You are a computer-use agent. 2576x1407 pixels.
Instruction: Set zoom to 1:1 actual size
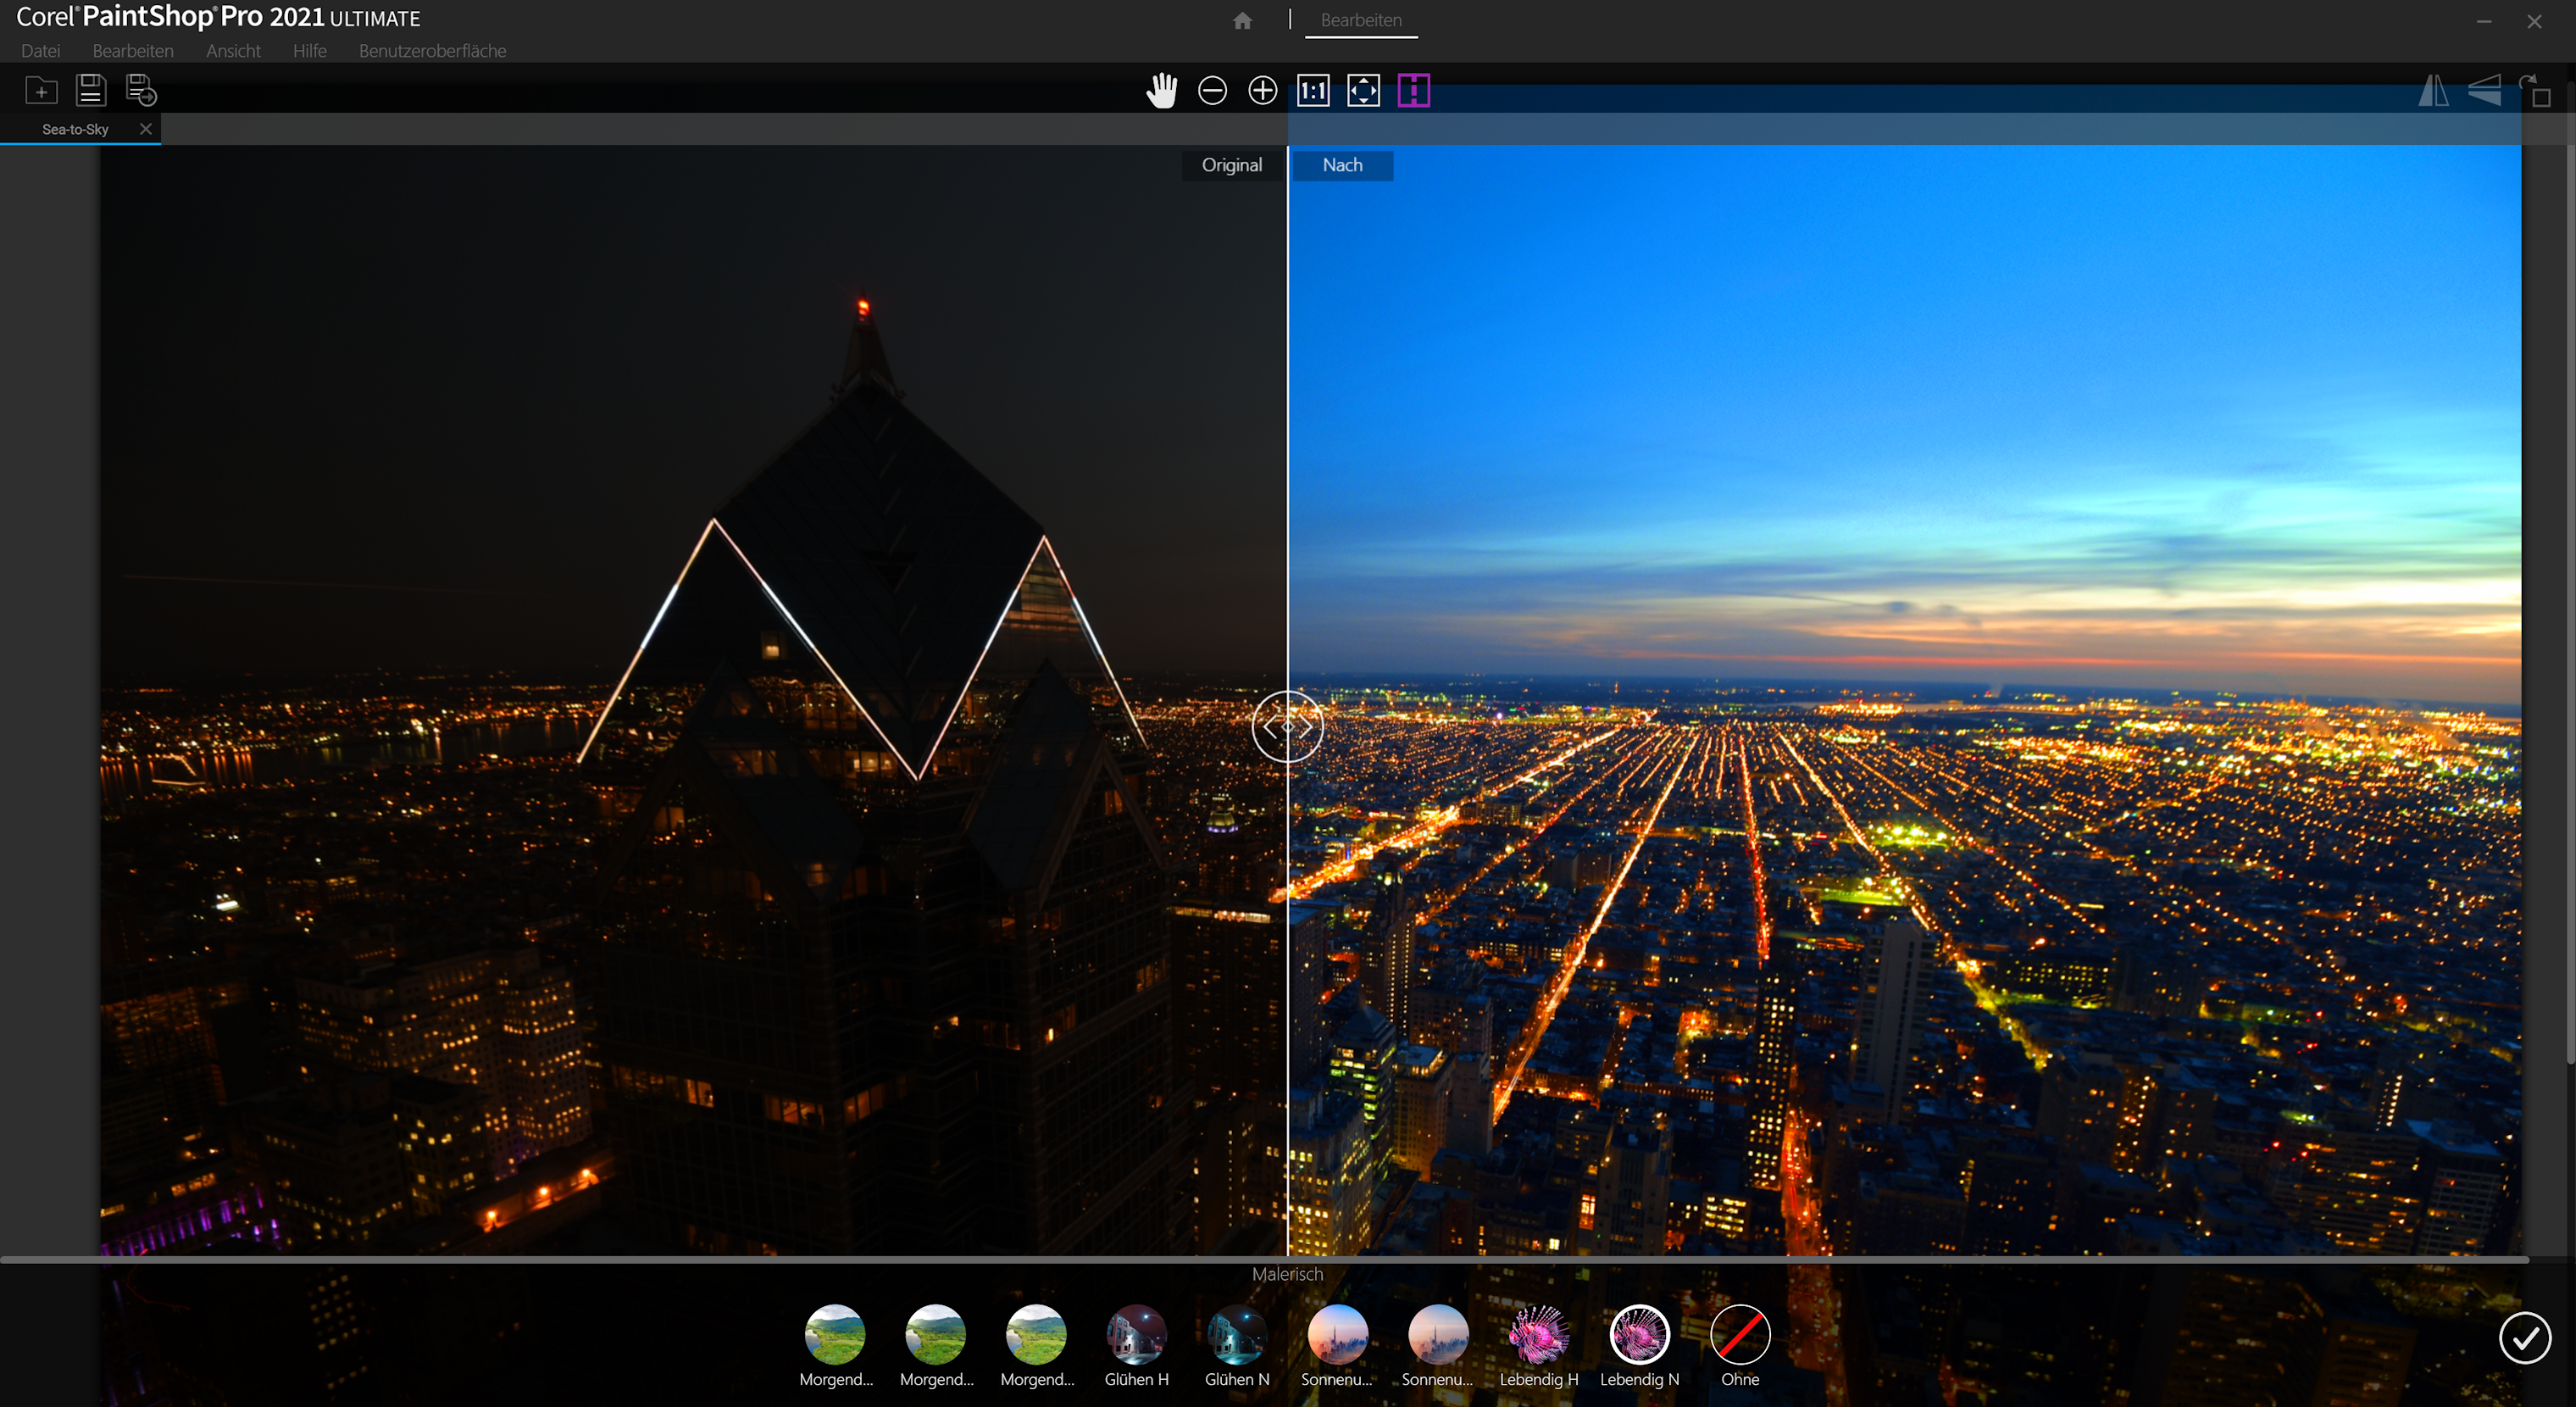1313,91
